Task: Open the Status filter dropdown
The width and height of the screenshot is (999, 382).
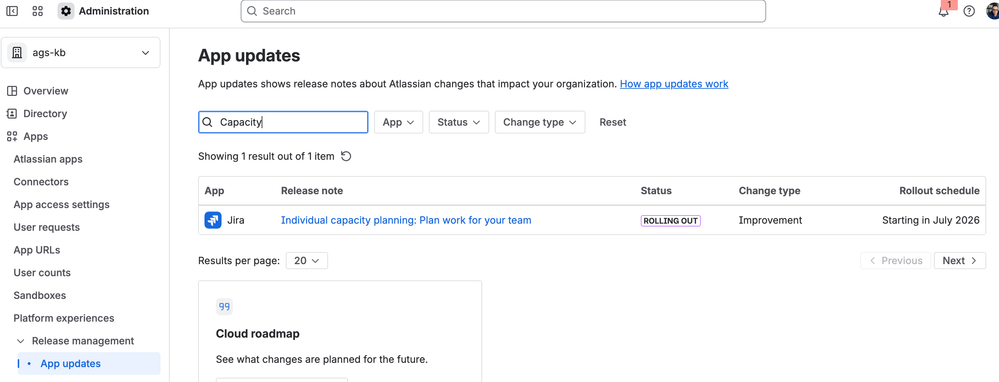Action: (459, 122)
